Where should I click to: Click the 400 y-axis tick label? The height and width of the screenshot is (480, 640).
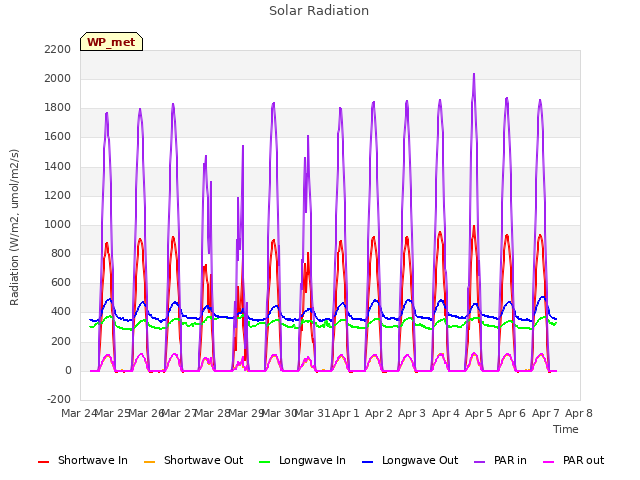[60, 312]
